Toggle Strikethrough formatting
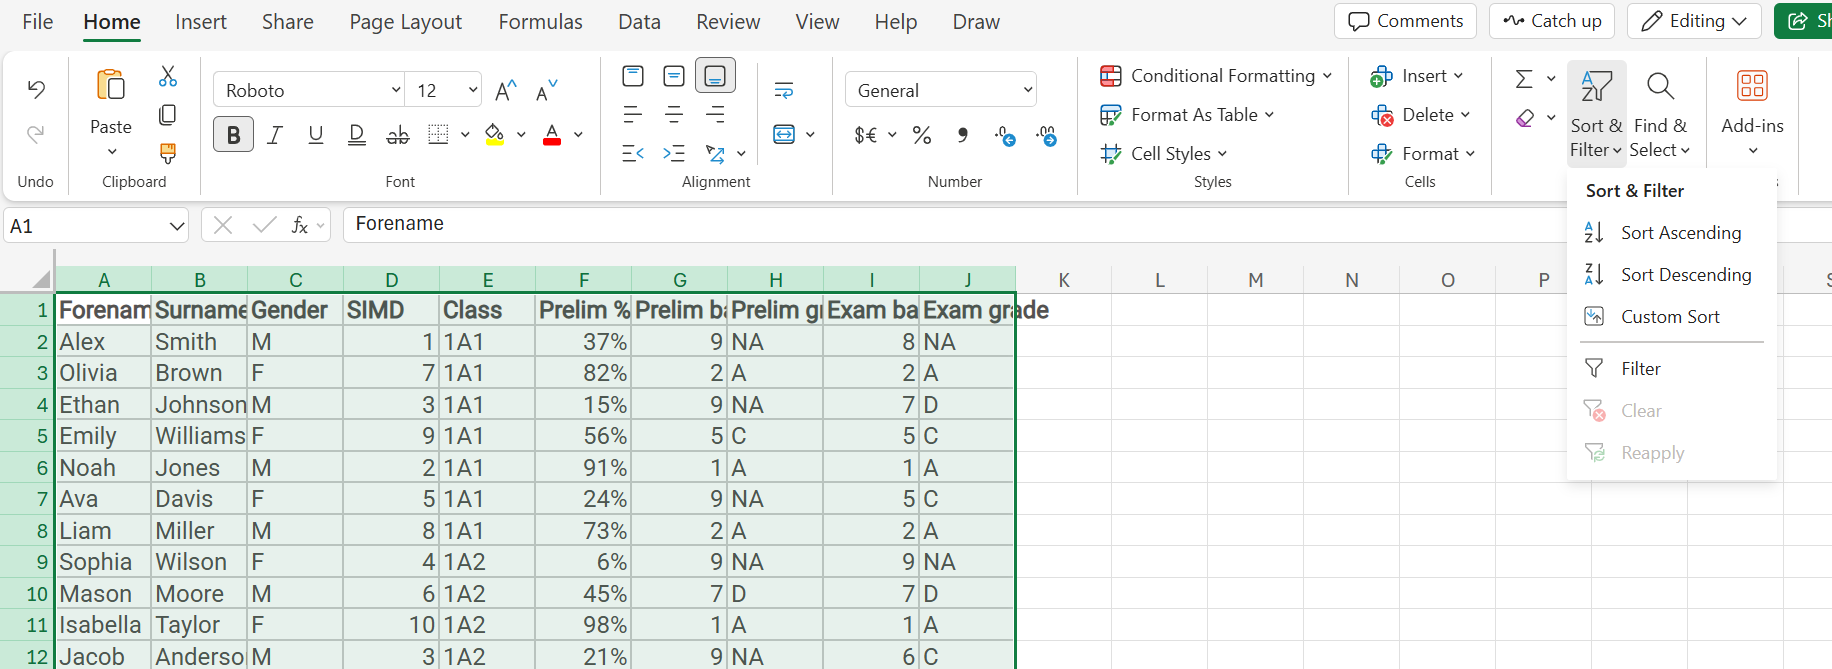 coord(398,134)
